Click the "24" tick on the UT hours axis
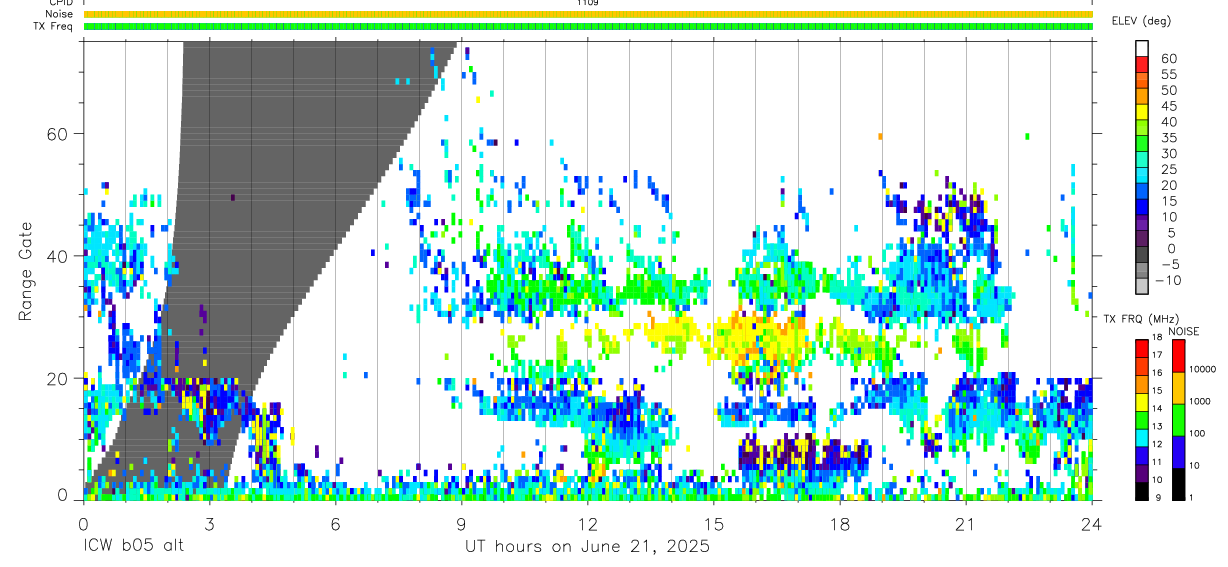1228x567 pixels. [x=1091, y=524]
